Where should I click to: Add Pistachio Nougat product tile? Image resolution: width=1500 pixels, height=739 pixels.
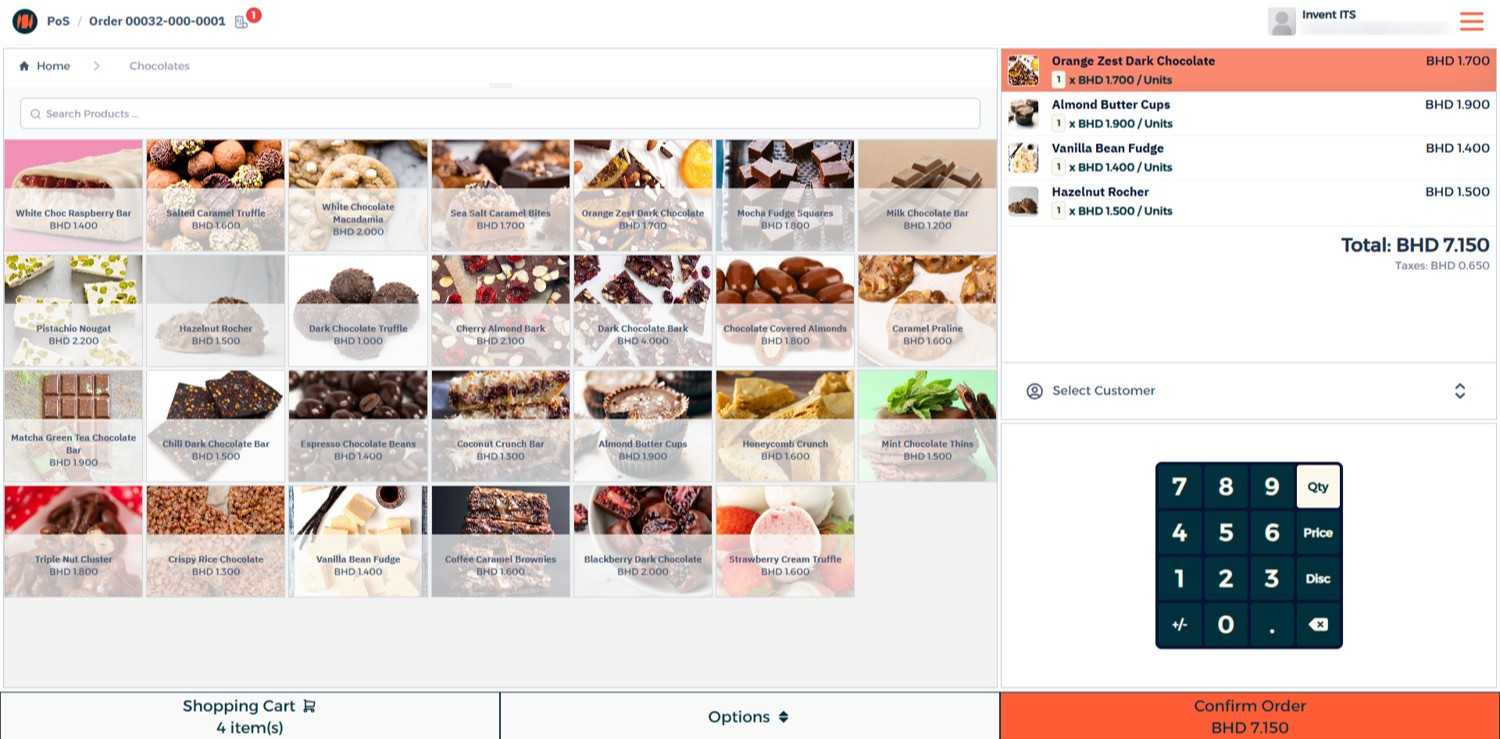coord(74,311)
